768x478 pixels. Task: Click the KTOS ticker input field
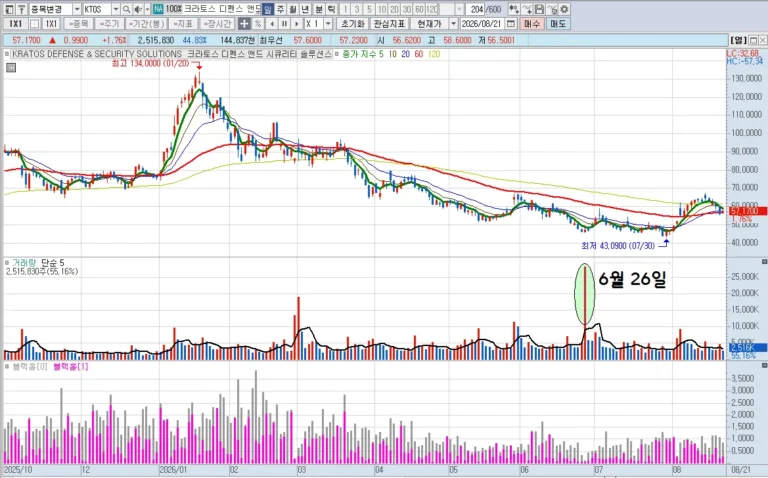click(97, 9)
